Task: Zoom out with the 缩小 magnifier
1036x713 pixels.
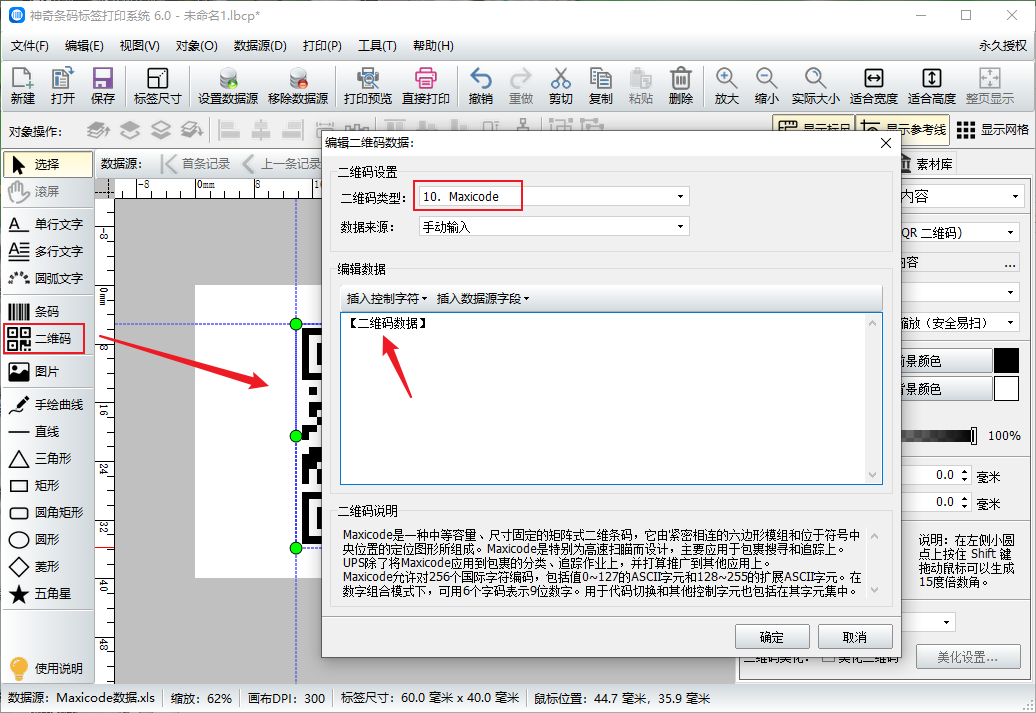Action: (x=766, y=86)
